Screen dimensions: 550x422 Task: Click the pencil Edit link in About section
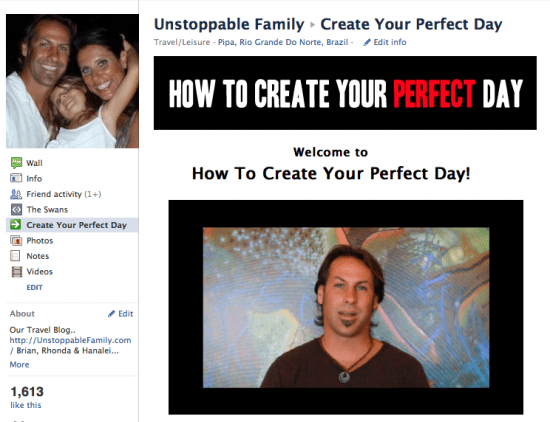pos(120,313)
